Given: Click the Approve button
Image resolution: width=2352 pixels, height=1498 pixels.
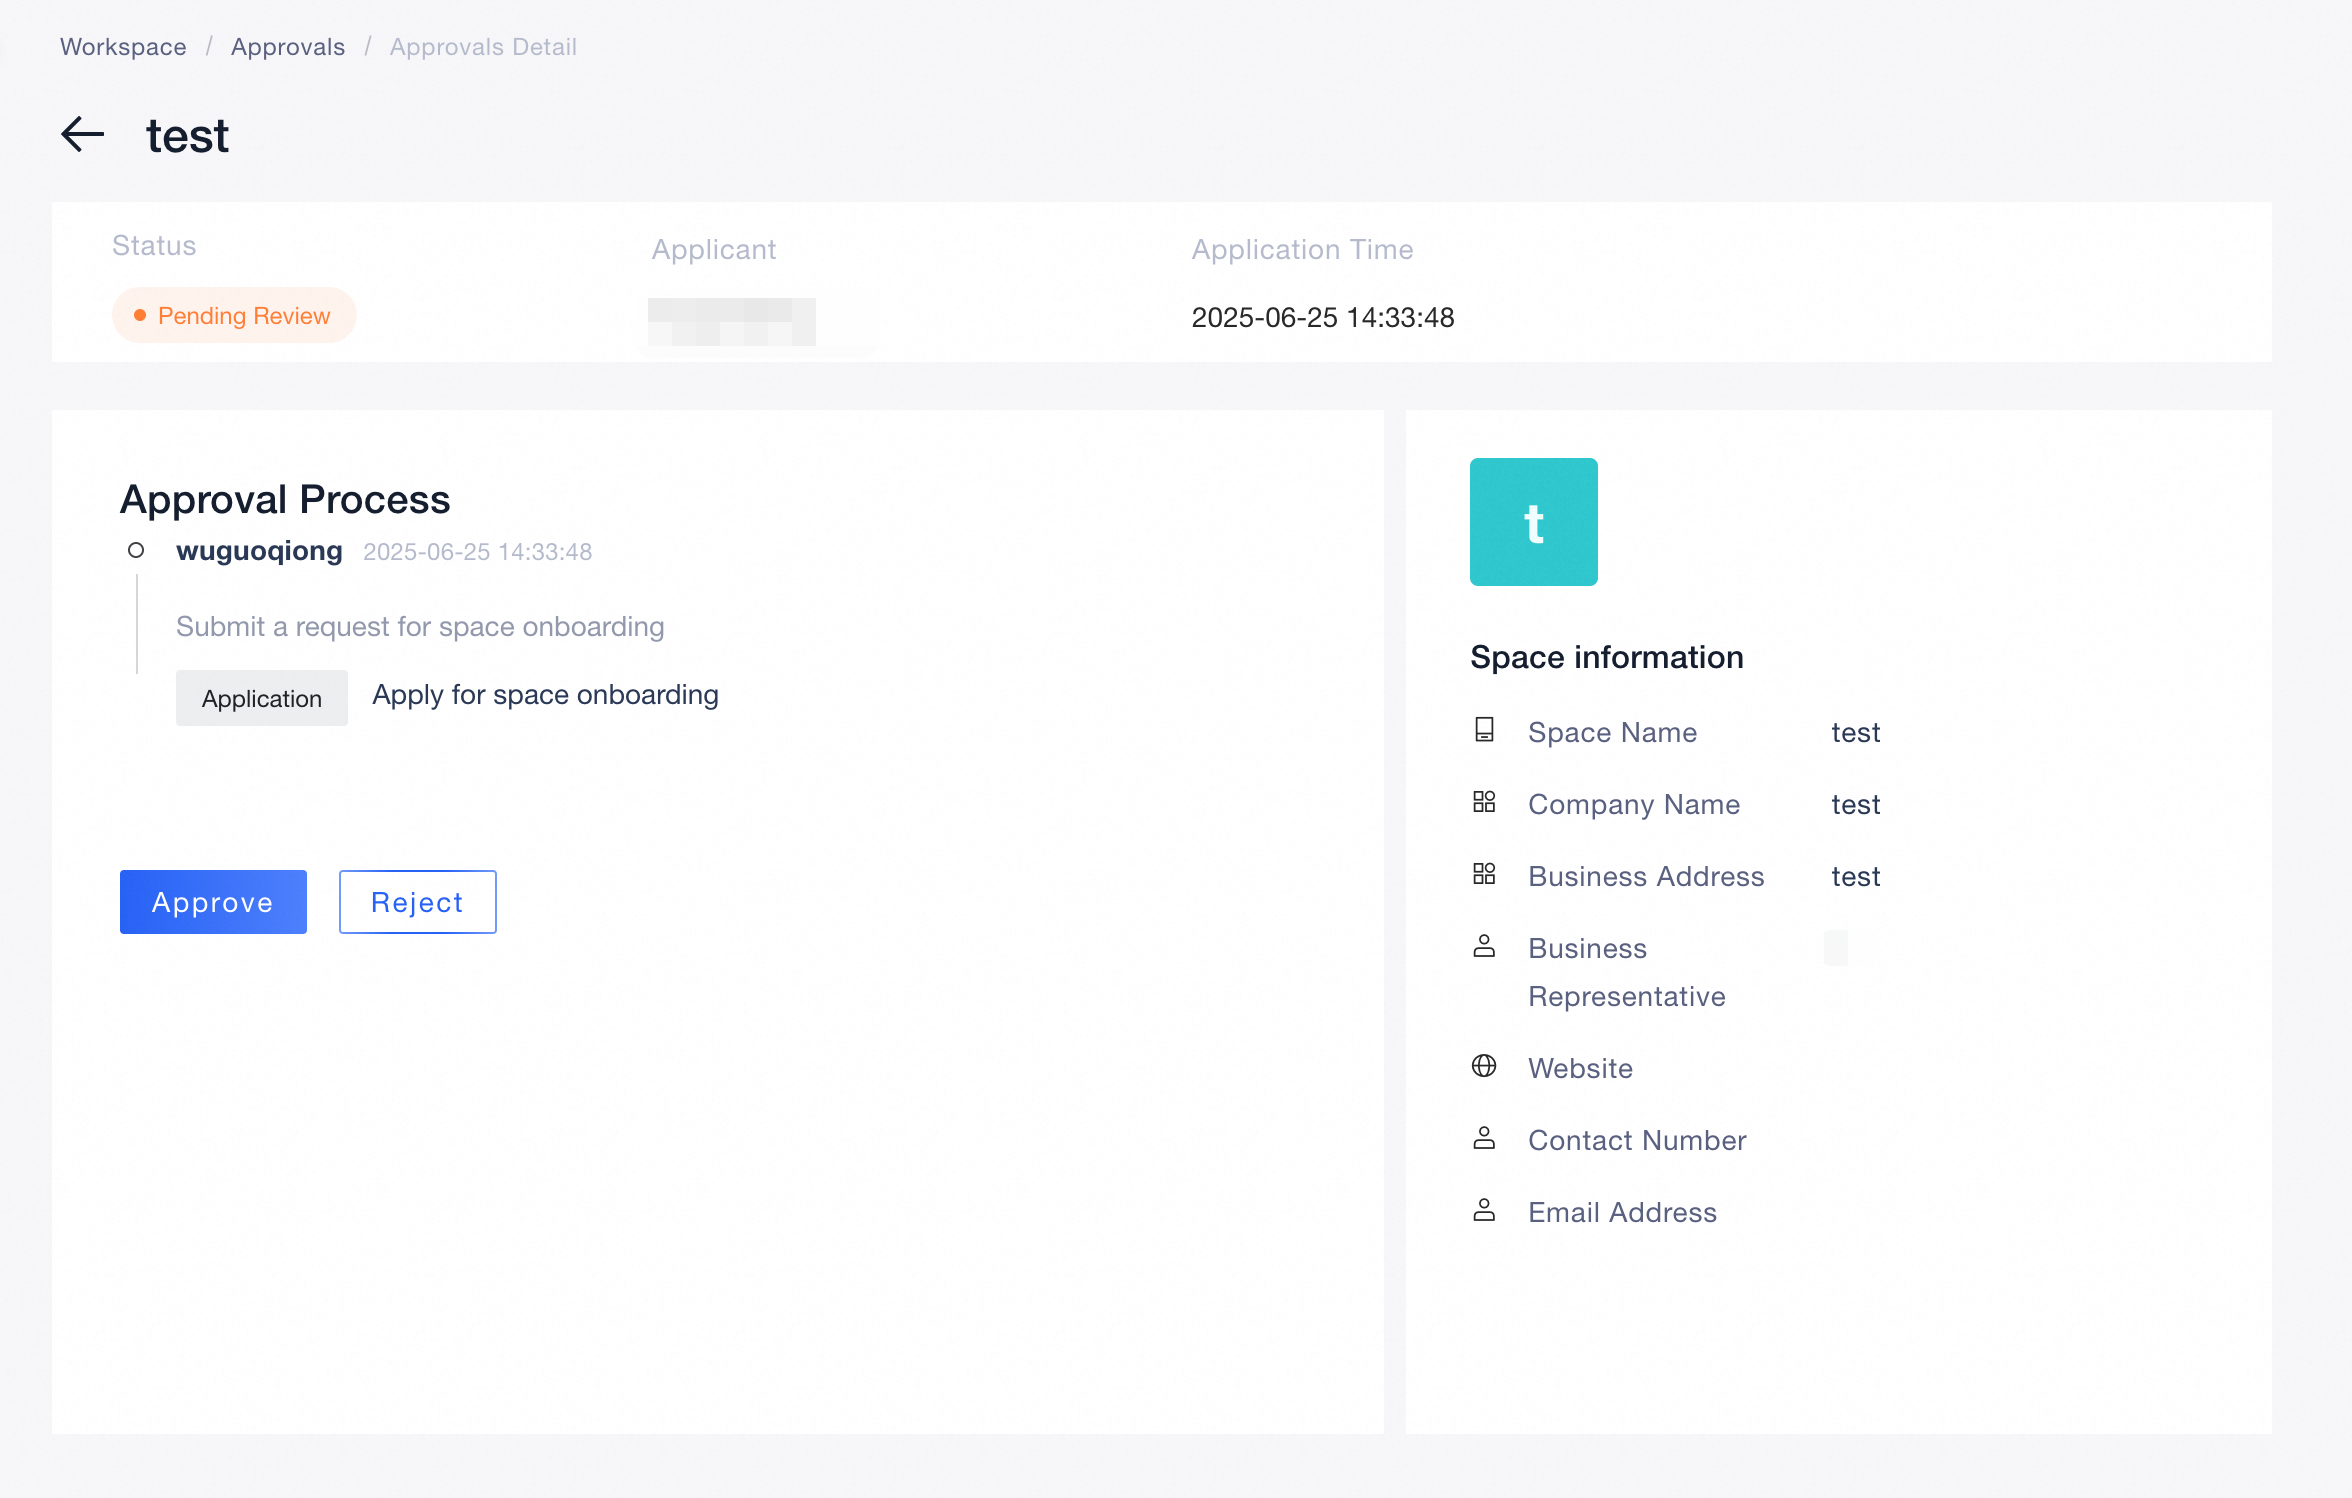Looking at the screenshot, I should tap(213, 902).
